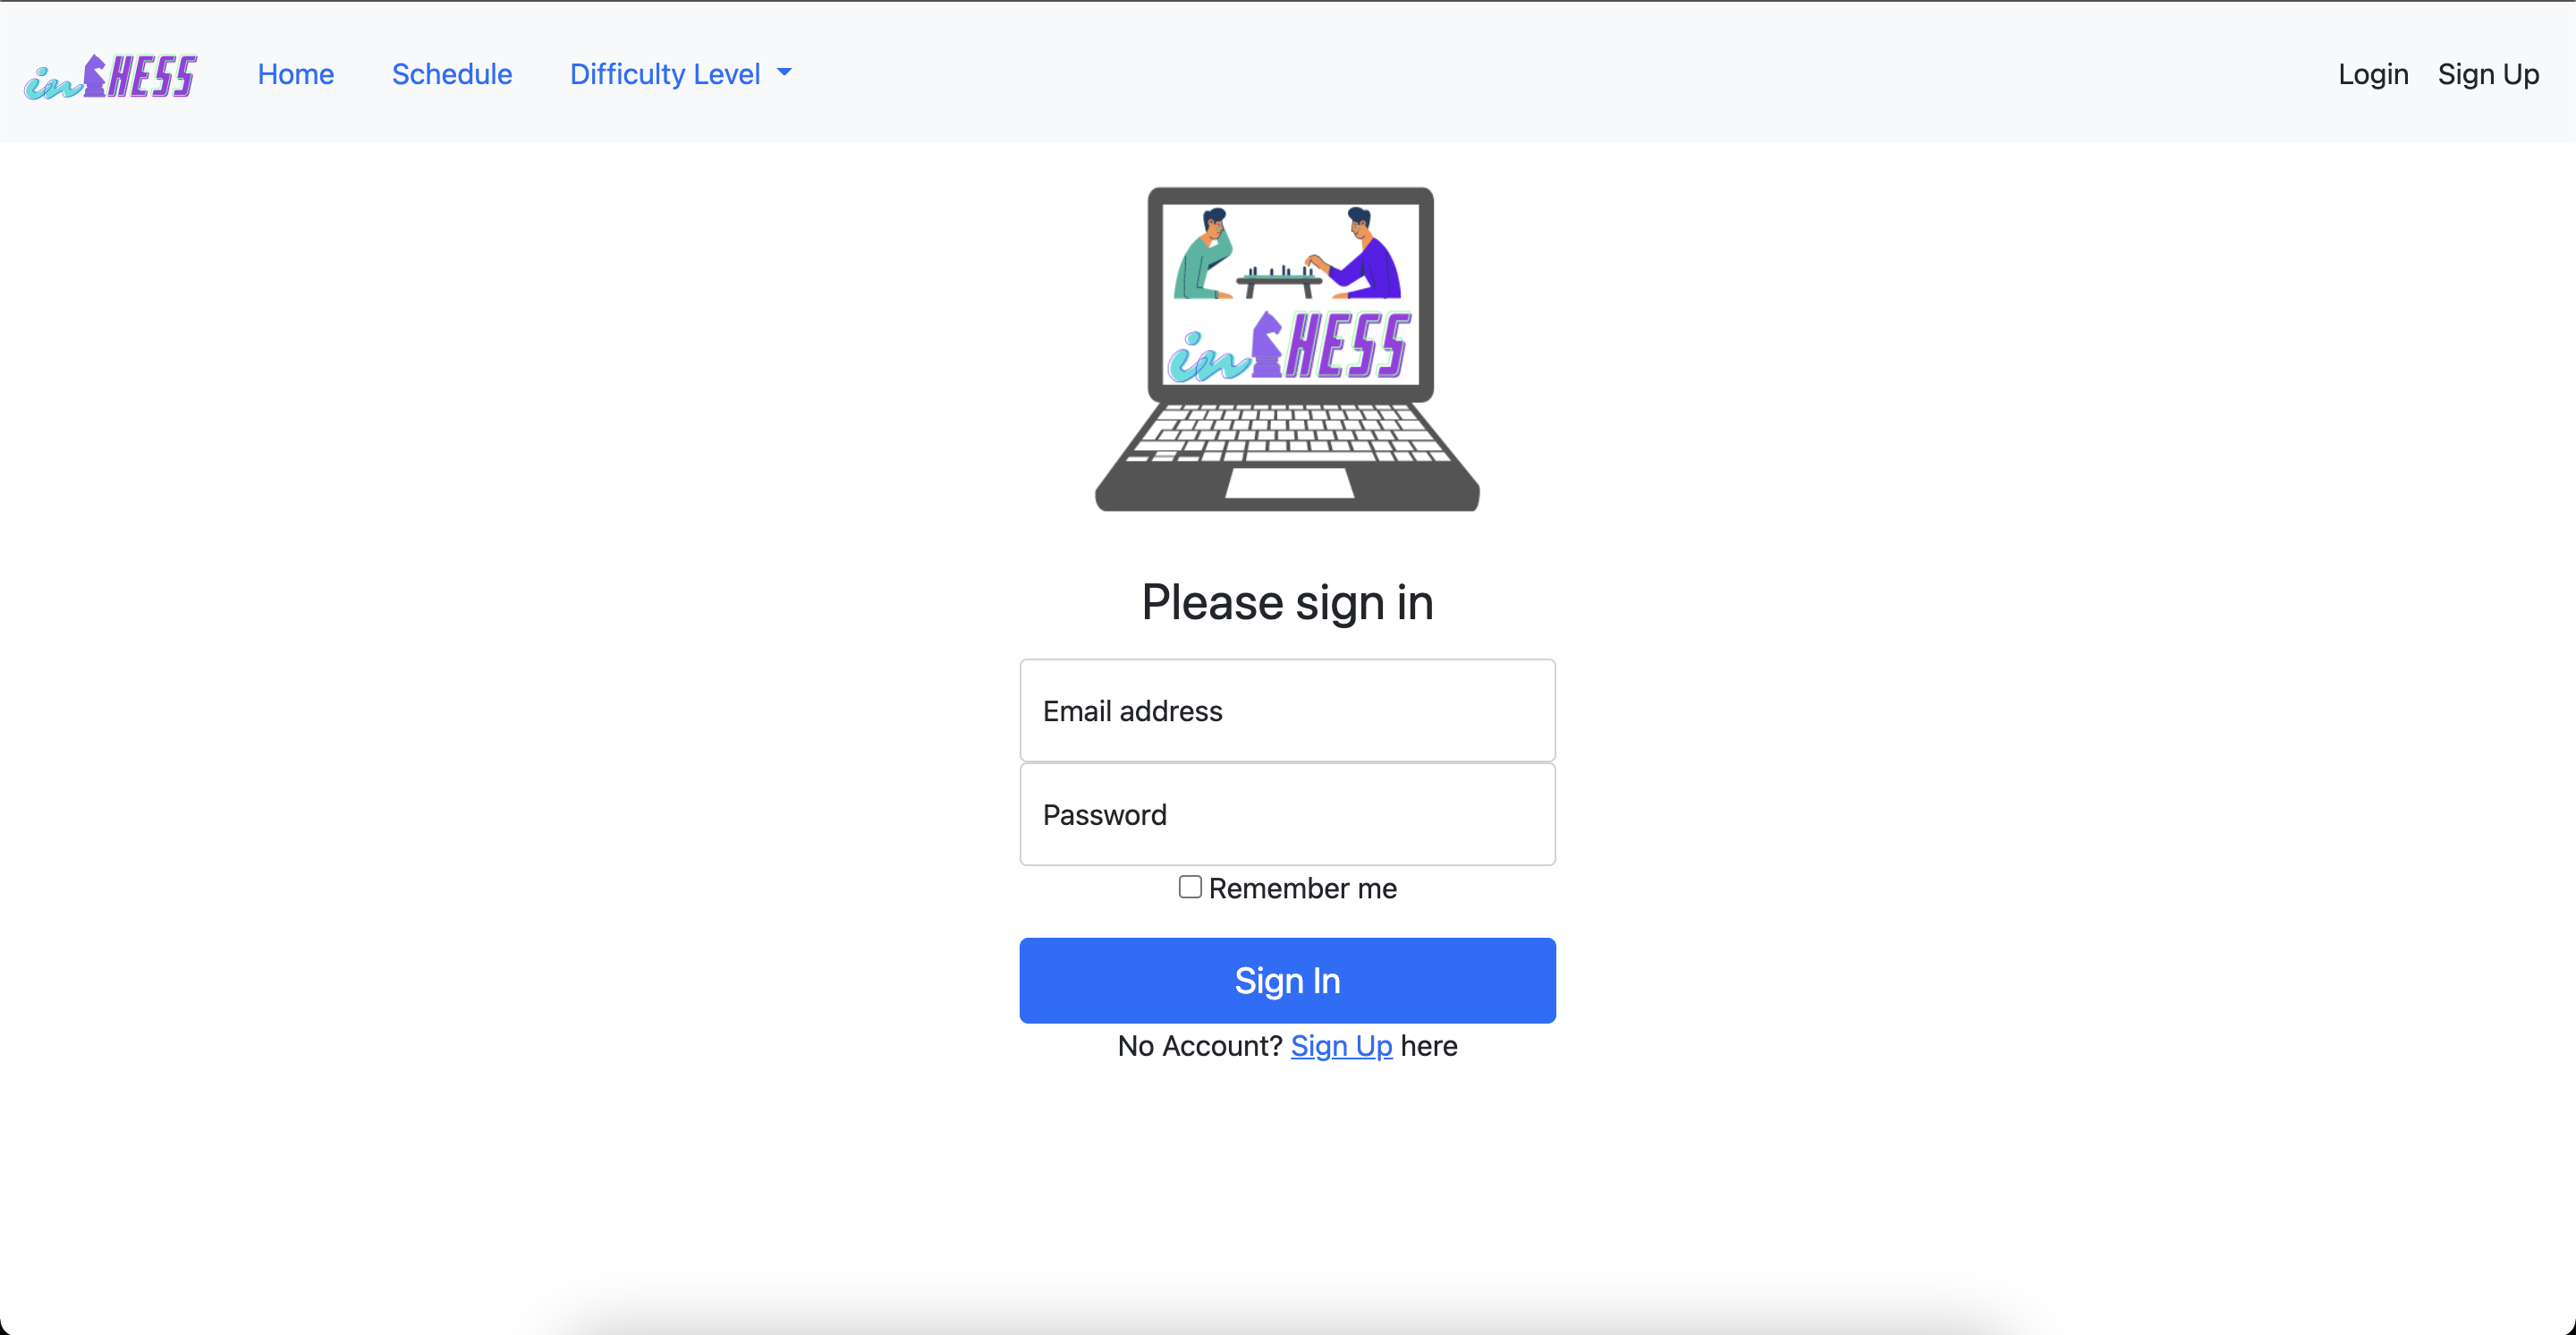Viewport: 2576px width, 1335px height.
Task: Click Sign Up in the top navbar
Action: tap(2488, 74)
